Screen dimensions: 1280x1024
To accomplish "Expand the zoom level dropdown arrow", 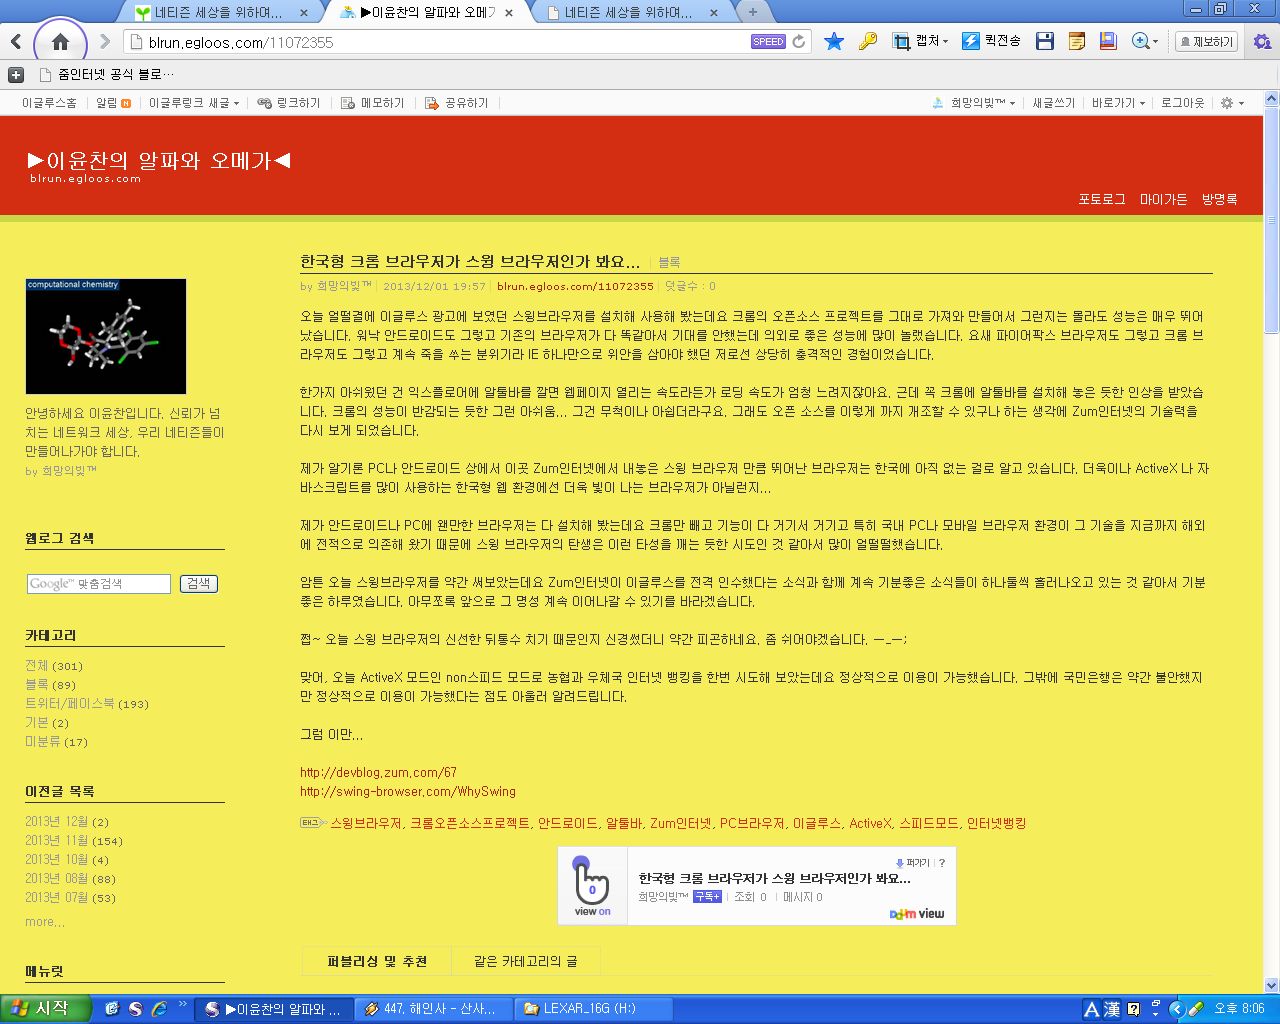I will [x=1156, y=42].
